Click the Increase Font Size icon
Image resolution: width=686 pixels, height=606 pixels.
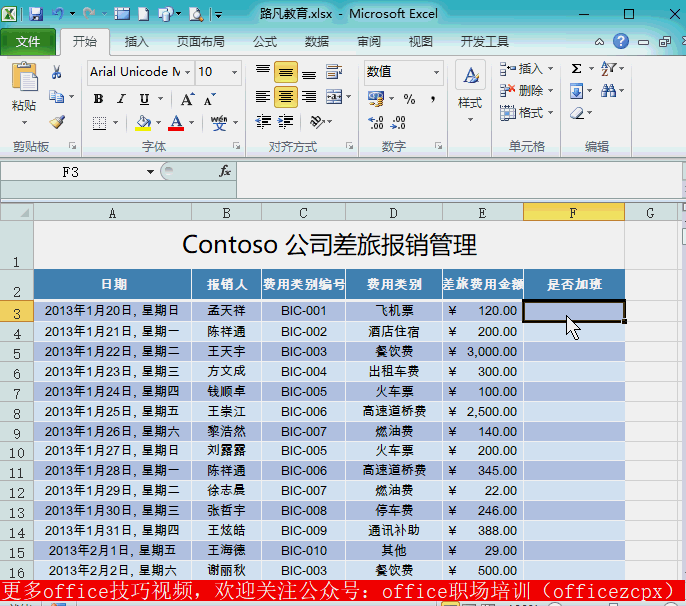187,99
